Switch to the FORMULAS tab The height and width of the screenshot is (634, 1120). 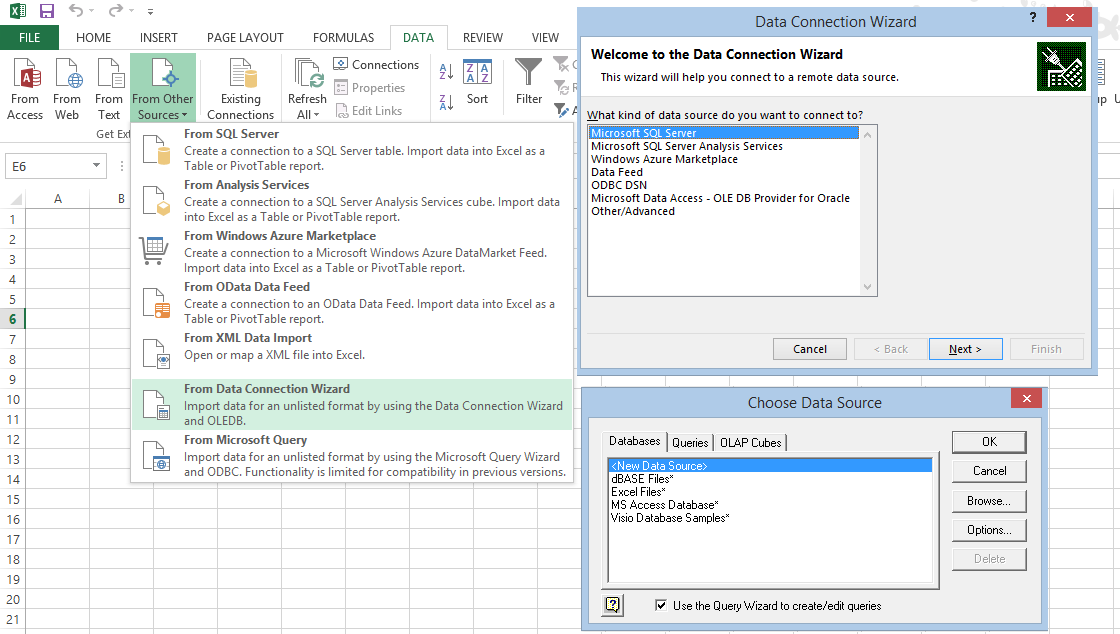[x=344, y=38]
